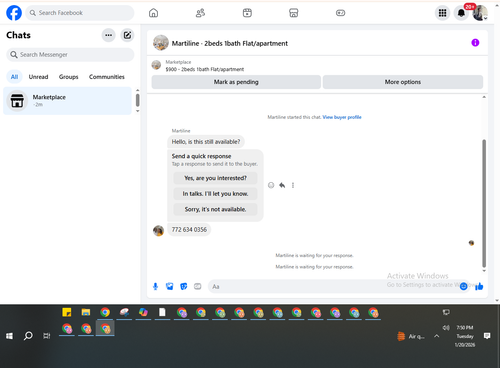The height and width of the screenshot is (368, 500).
Task: Open message more options vertical dots
Action: coord(293,185)
